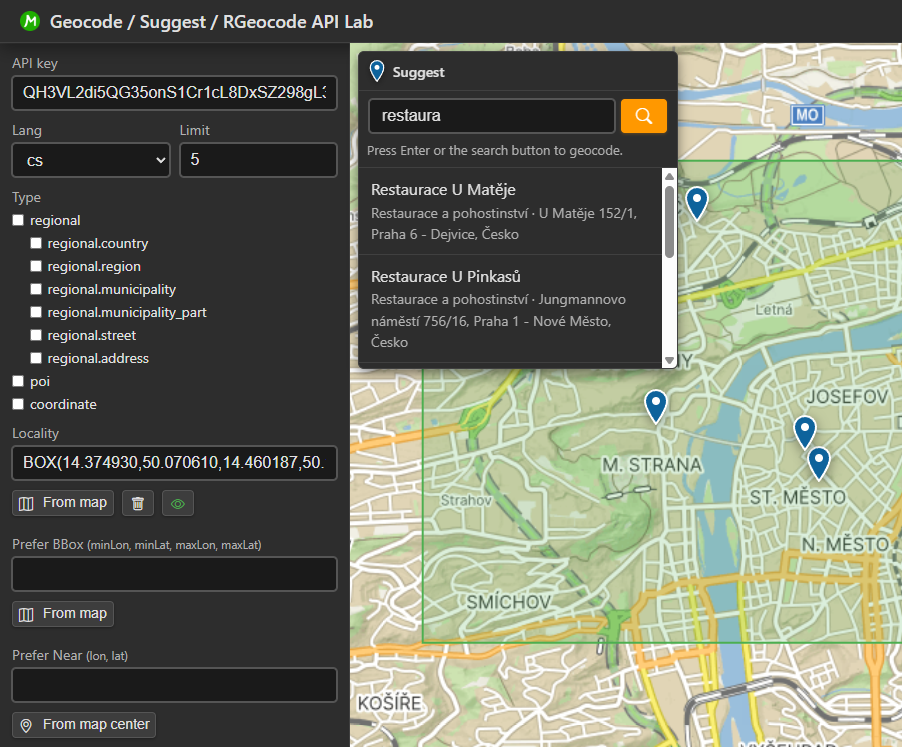Viewport: 902px width, 747px height.
Task: Check the regional.region checkbox
Action: tap(36, 266)
